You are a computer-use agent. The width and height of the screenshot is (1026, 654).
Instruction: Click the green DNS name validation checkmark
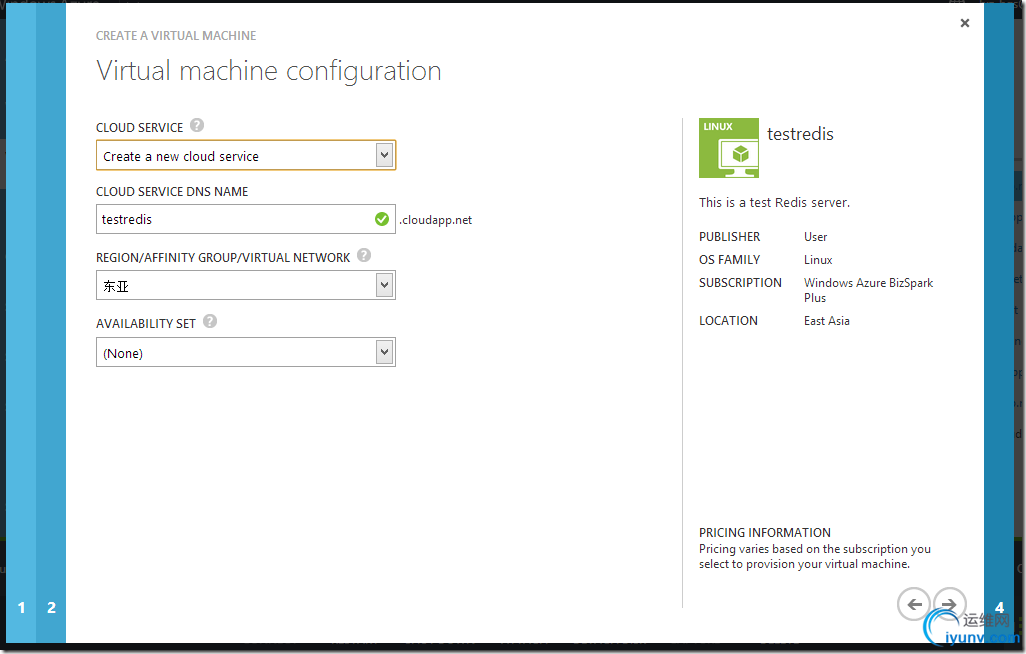click(x=382, y=219)
